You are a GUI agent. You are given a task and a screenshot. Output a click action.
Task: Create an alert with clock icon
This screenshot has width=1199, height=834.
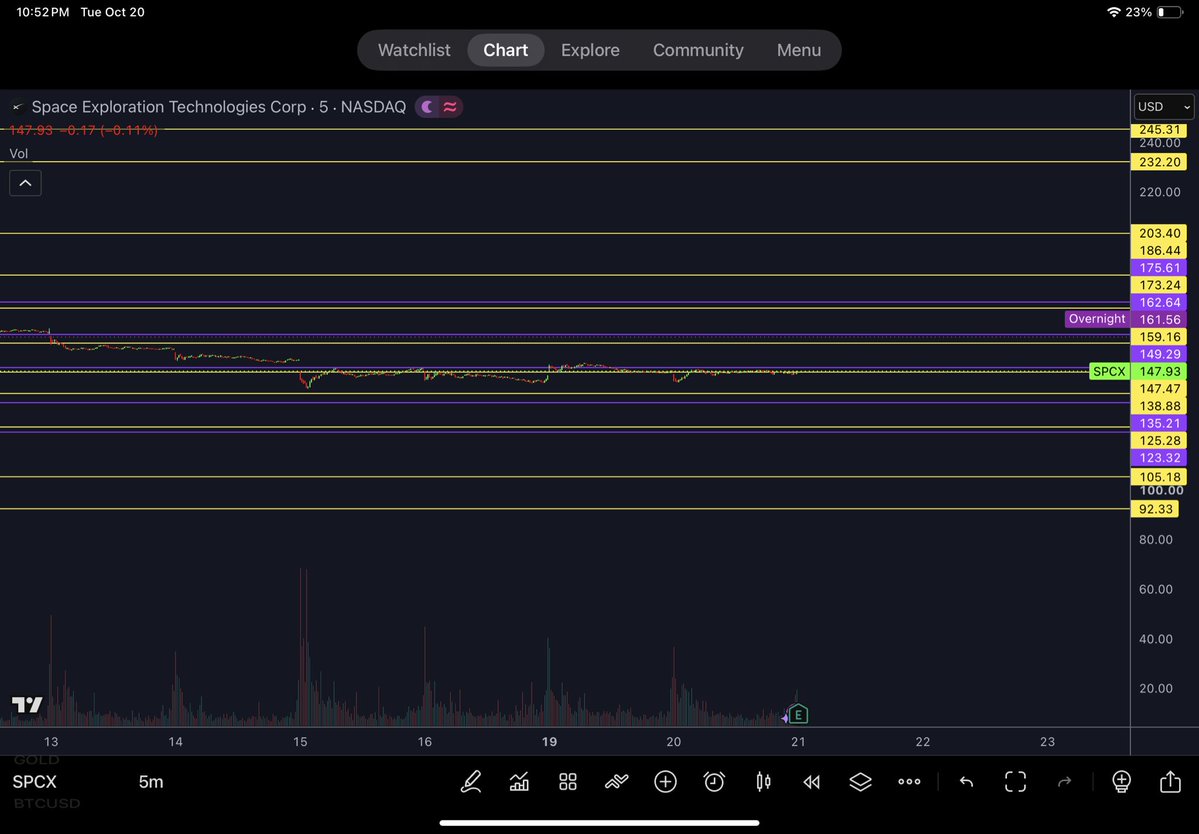tap(714, 782)
